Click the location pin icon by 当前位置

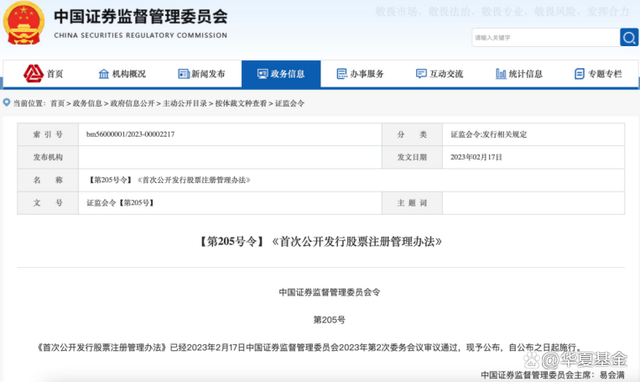tap(7, 102)
